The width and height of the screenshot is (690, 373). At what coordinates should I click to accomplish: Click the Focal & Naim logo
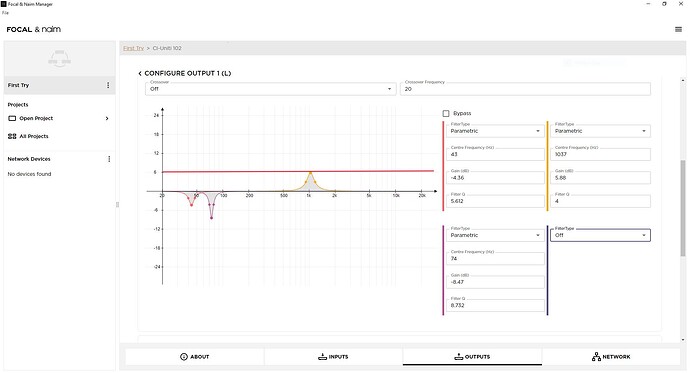pyautogui.click(x=33, y=29)
